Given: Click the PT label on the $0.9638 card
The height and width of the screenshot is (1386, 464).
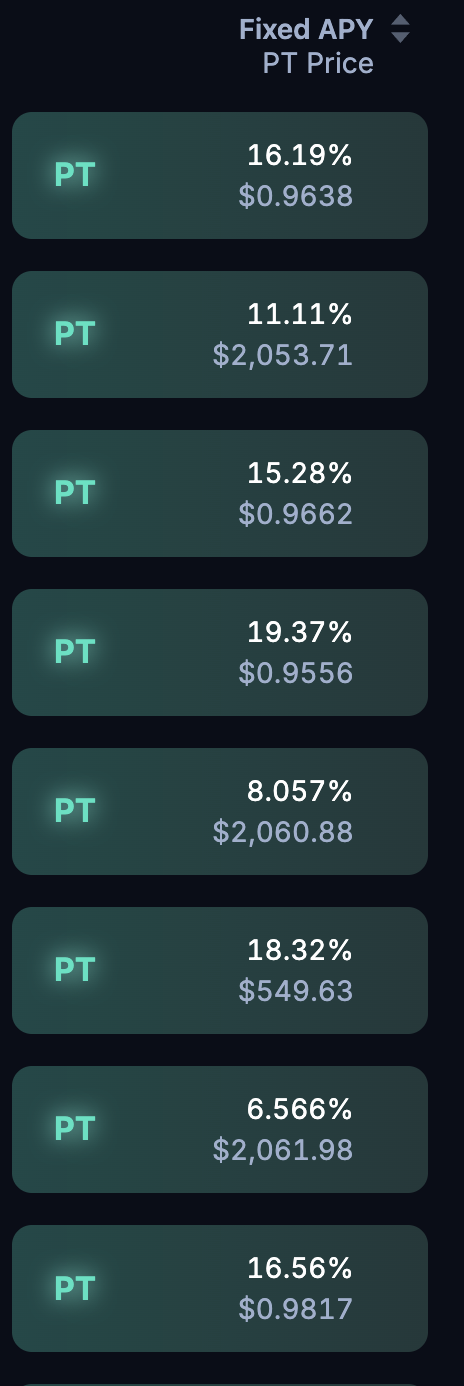Looking at the screenshot, I should pyautogui.click(x=74, y=175).
